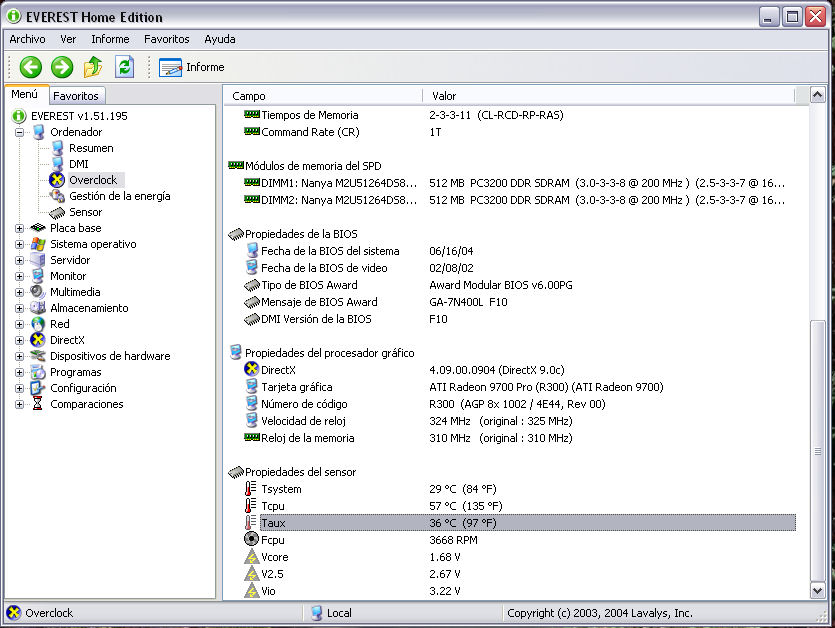Open the Archivo menu
Screen dimensions: 835x628
(27, 39)
